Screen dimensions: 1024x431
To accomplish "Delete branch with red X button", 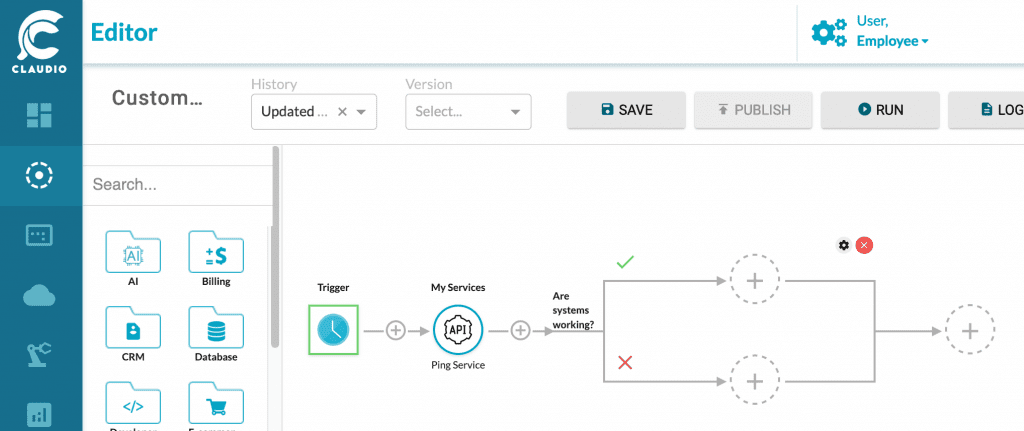I will 864,245.
